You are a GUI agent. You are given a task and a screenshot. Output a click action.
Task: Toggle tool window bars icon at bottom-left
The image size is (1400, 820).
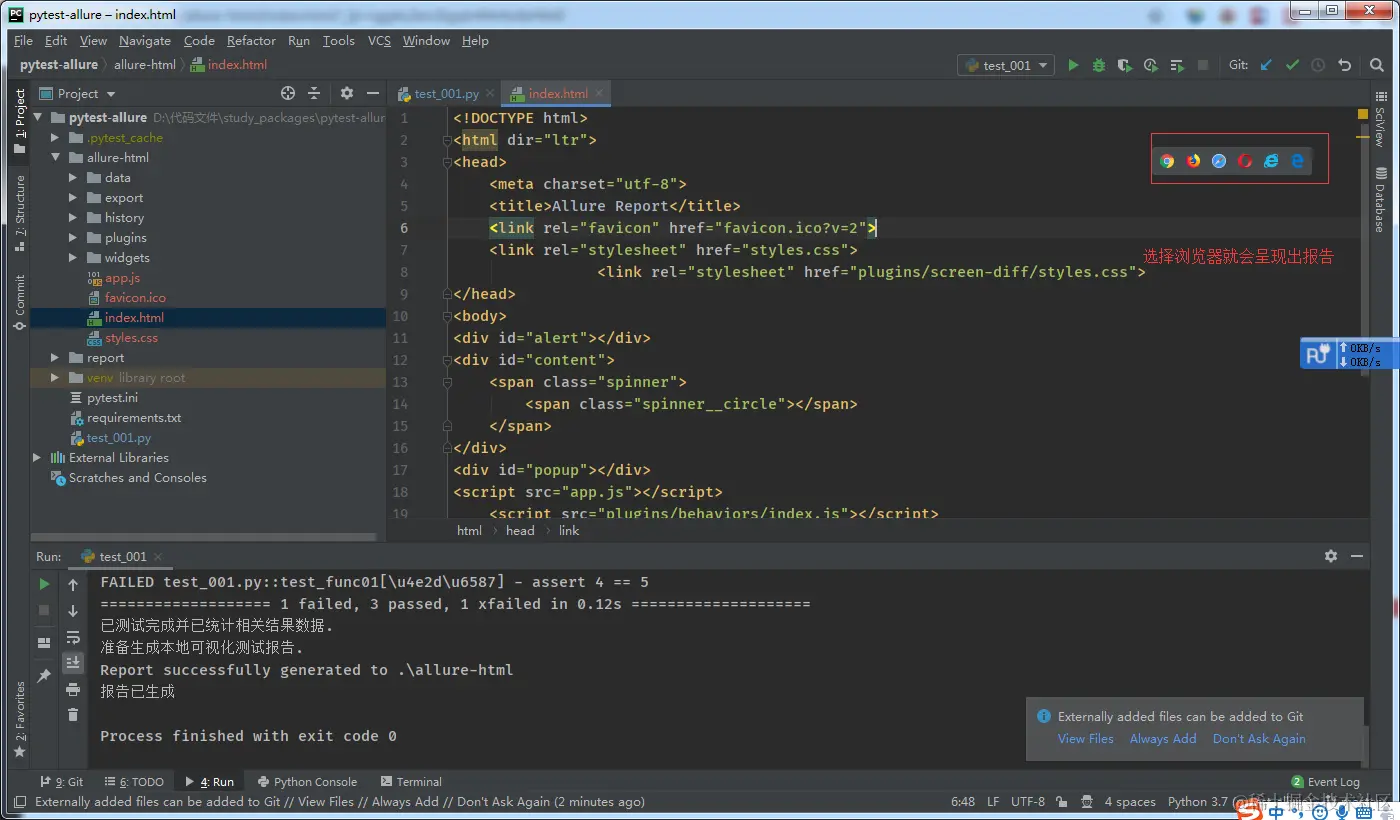pos(18,802)
